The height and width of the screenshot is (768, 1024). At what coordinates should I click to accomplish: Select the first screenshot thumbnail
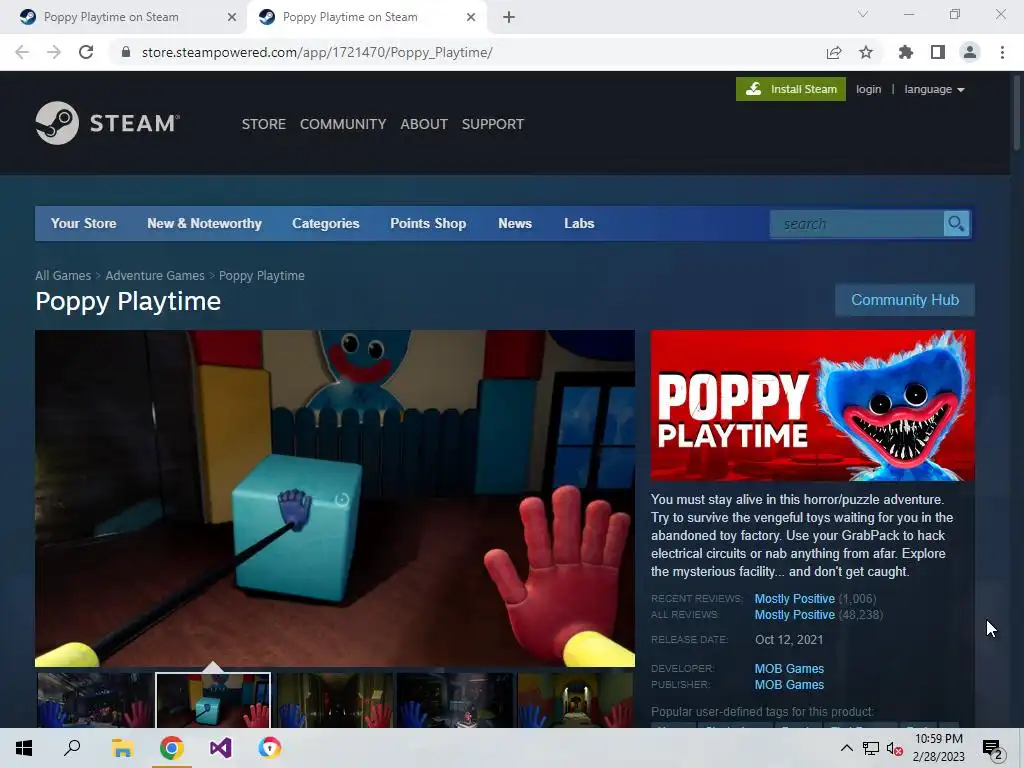(95, 700)
